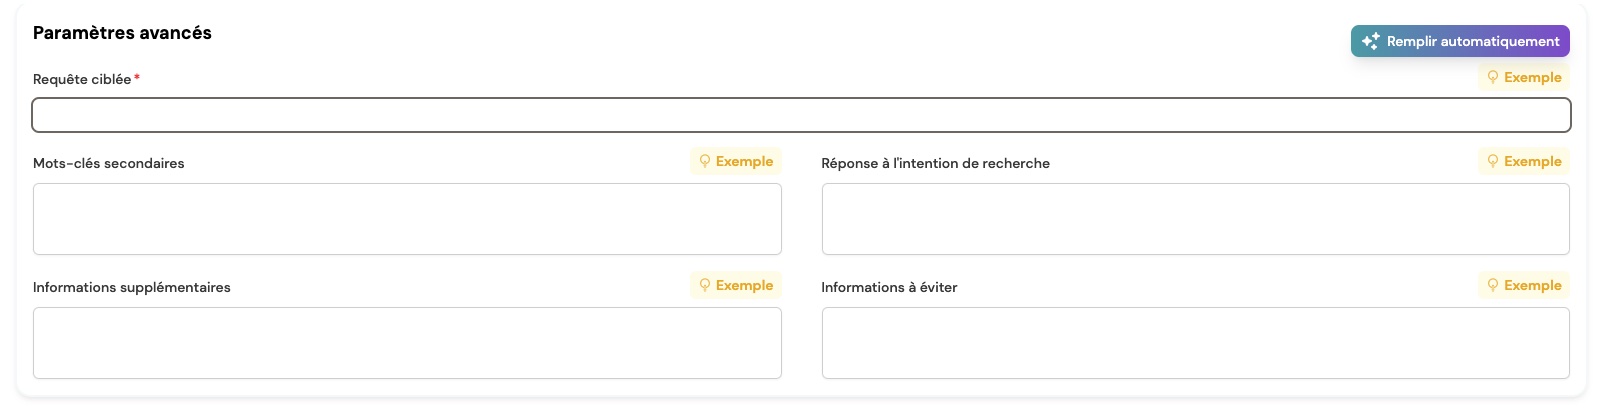View the Exemple for Informations à éviter
Screen dimensions: 1622x416
click(1524, 285)
